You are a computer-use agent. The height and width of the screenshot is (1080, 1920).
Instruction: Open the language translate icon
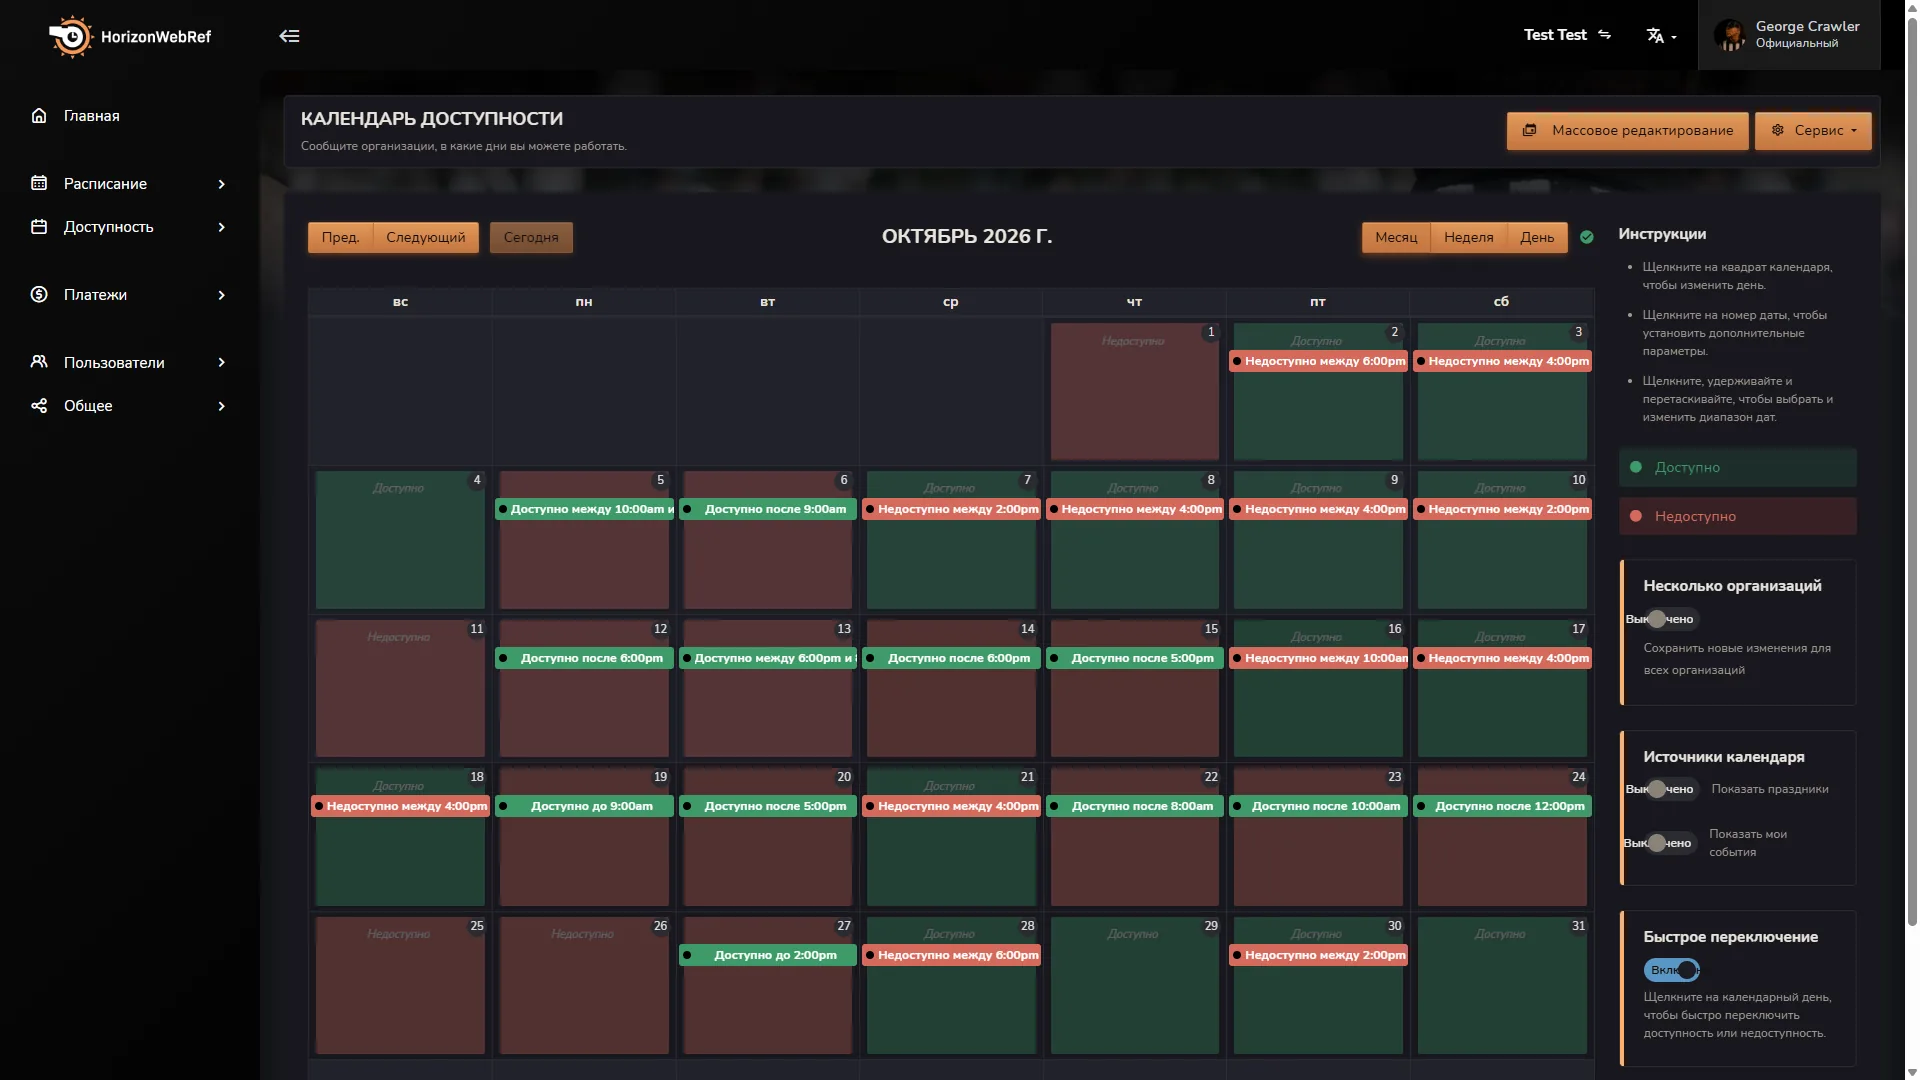click(x=1655, y=36)
